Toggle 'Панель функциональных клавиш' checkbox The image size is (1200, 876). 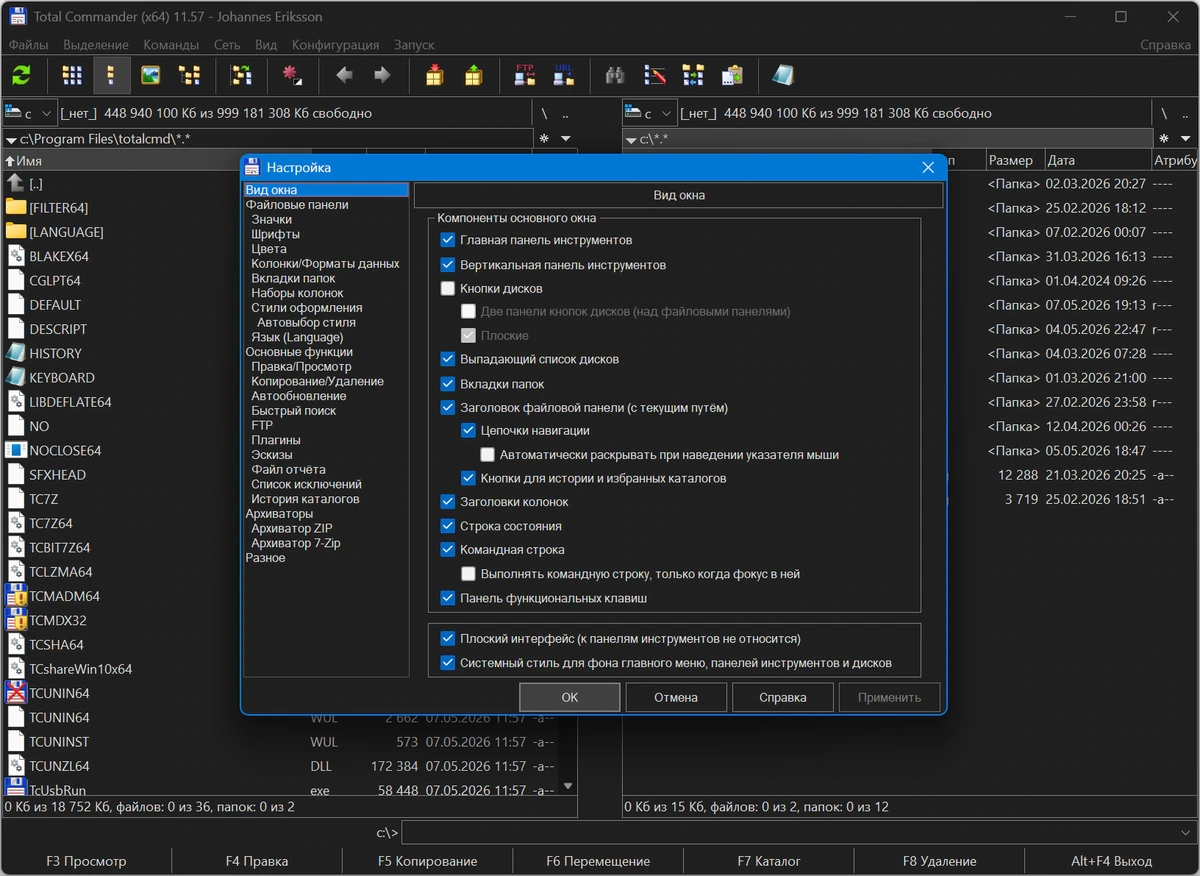[x=448, y=598]
